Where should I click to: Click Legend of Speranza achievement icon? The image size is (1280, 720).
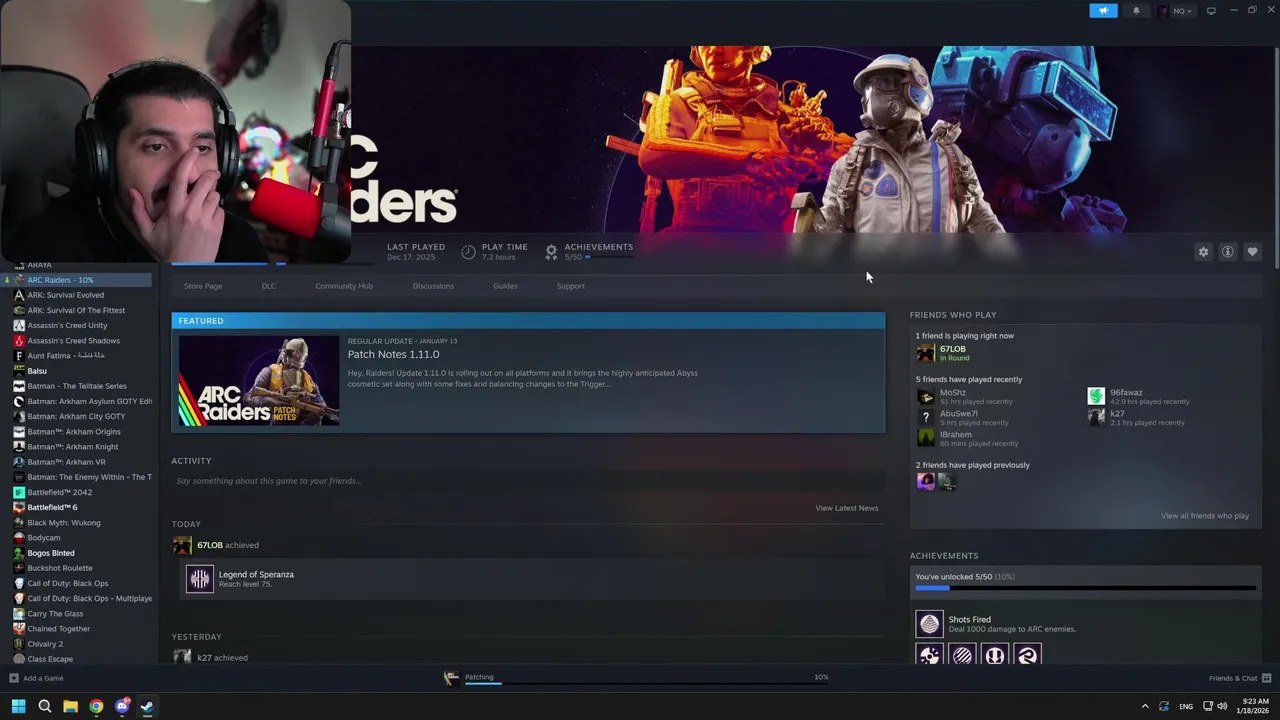[200, 579]
